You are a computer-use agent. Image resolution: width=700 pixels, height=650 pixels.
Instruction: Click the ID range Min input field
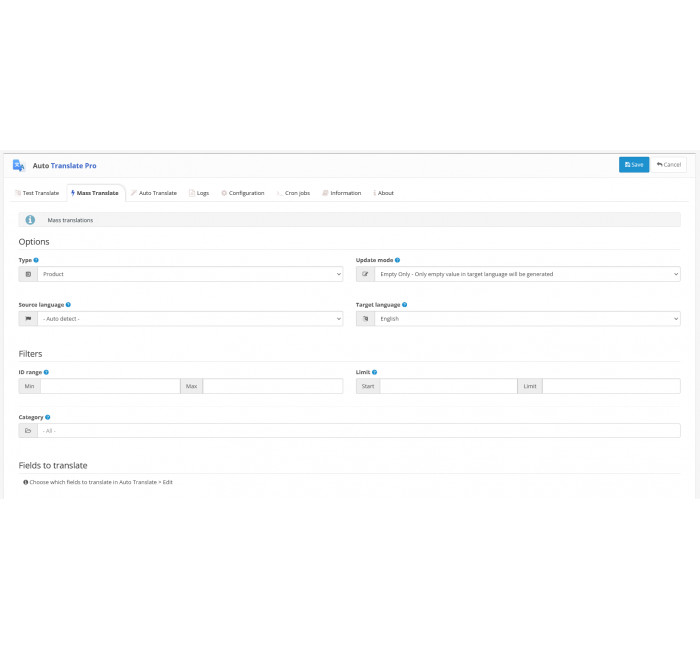(x=110, y=386)
